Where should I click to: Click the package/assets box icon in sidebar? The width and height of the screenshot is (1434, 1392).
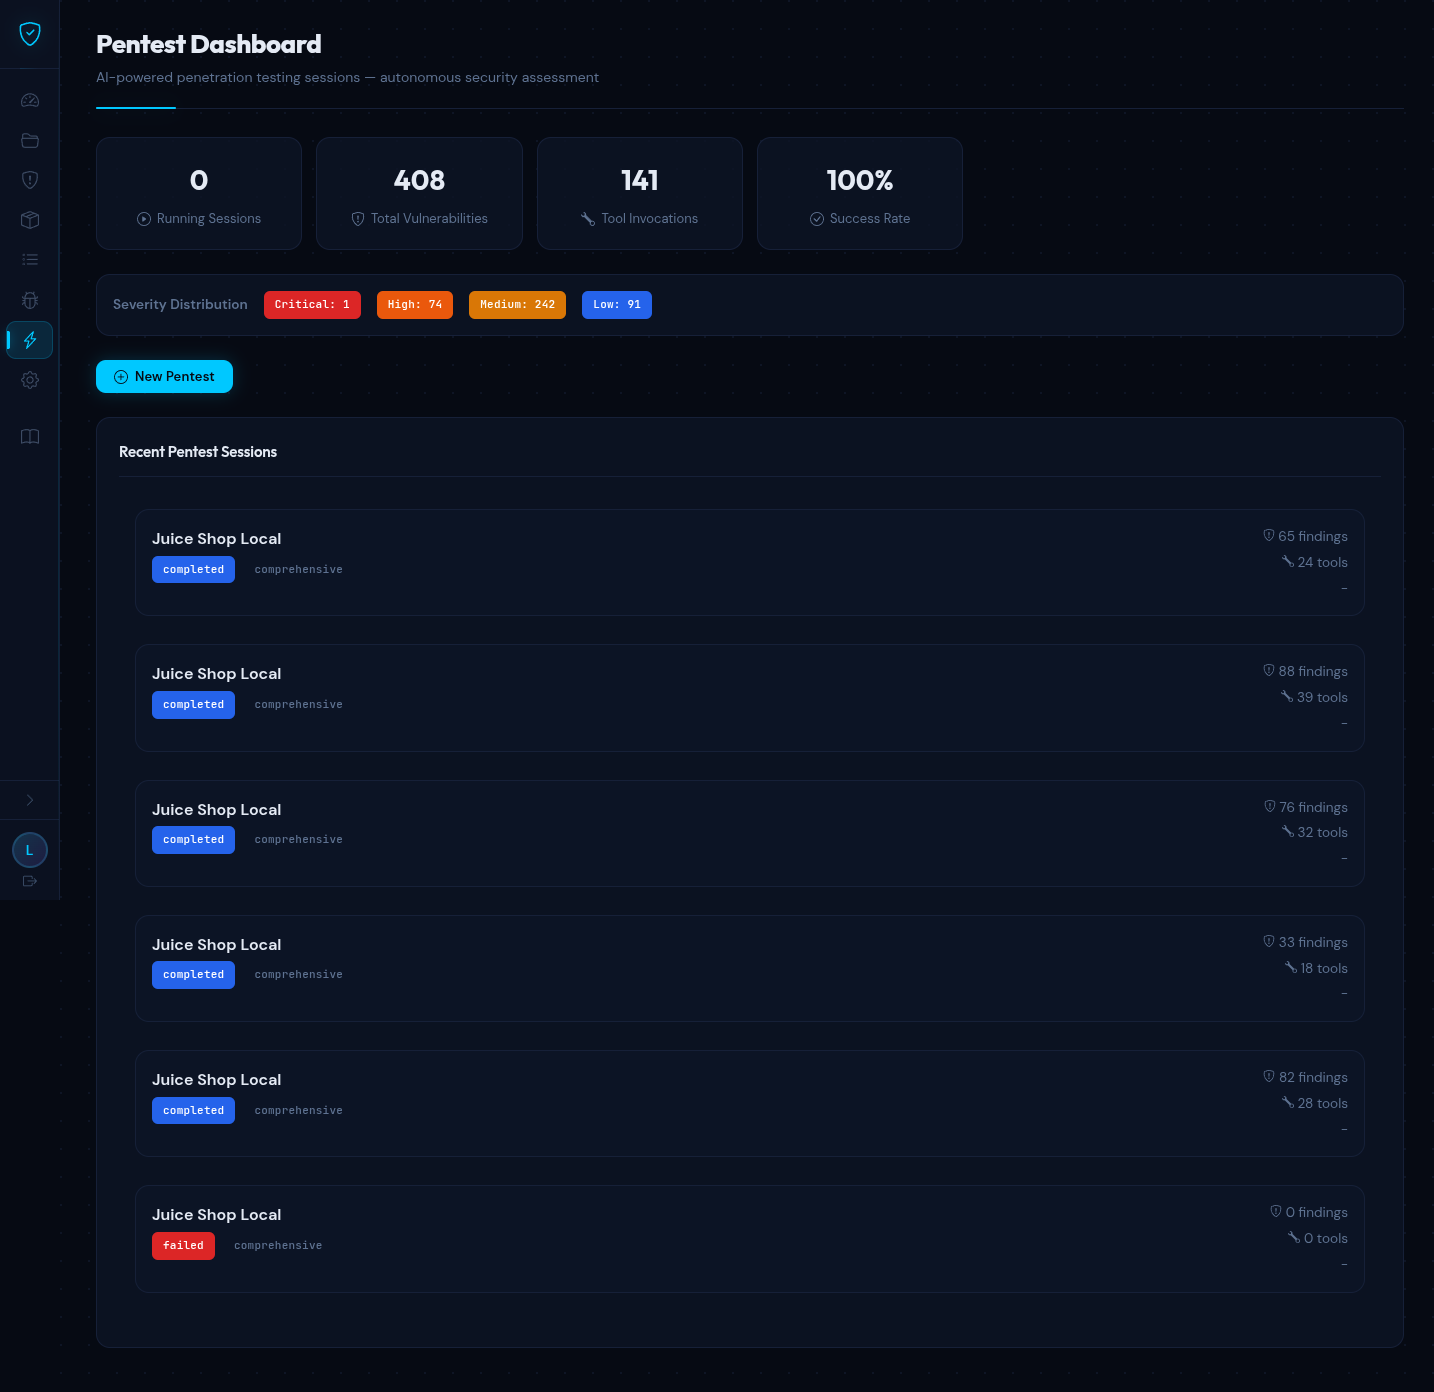tap(30, 220)
